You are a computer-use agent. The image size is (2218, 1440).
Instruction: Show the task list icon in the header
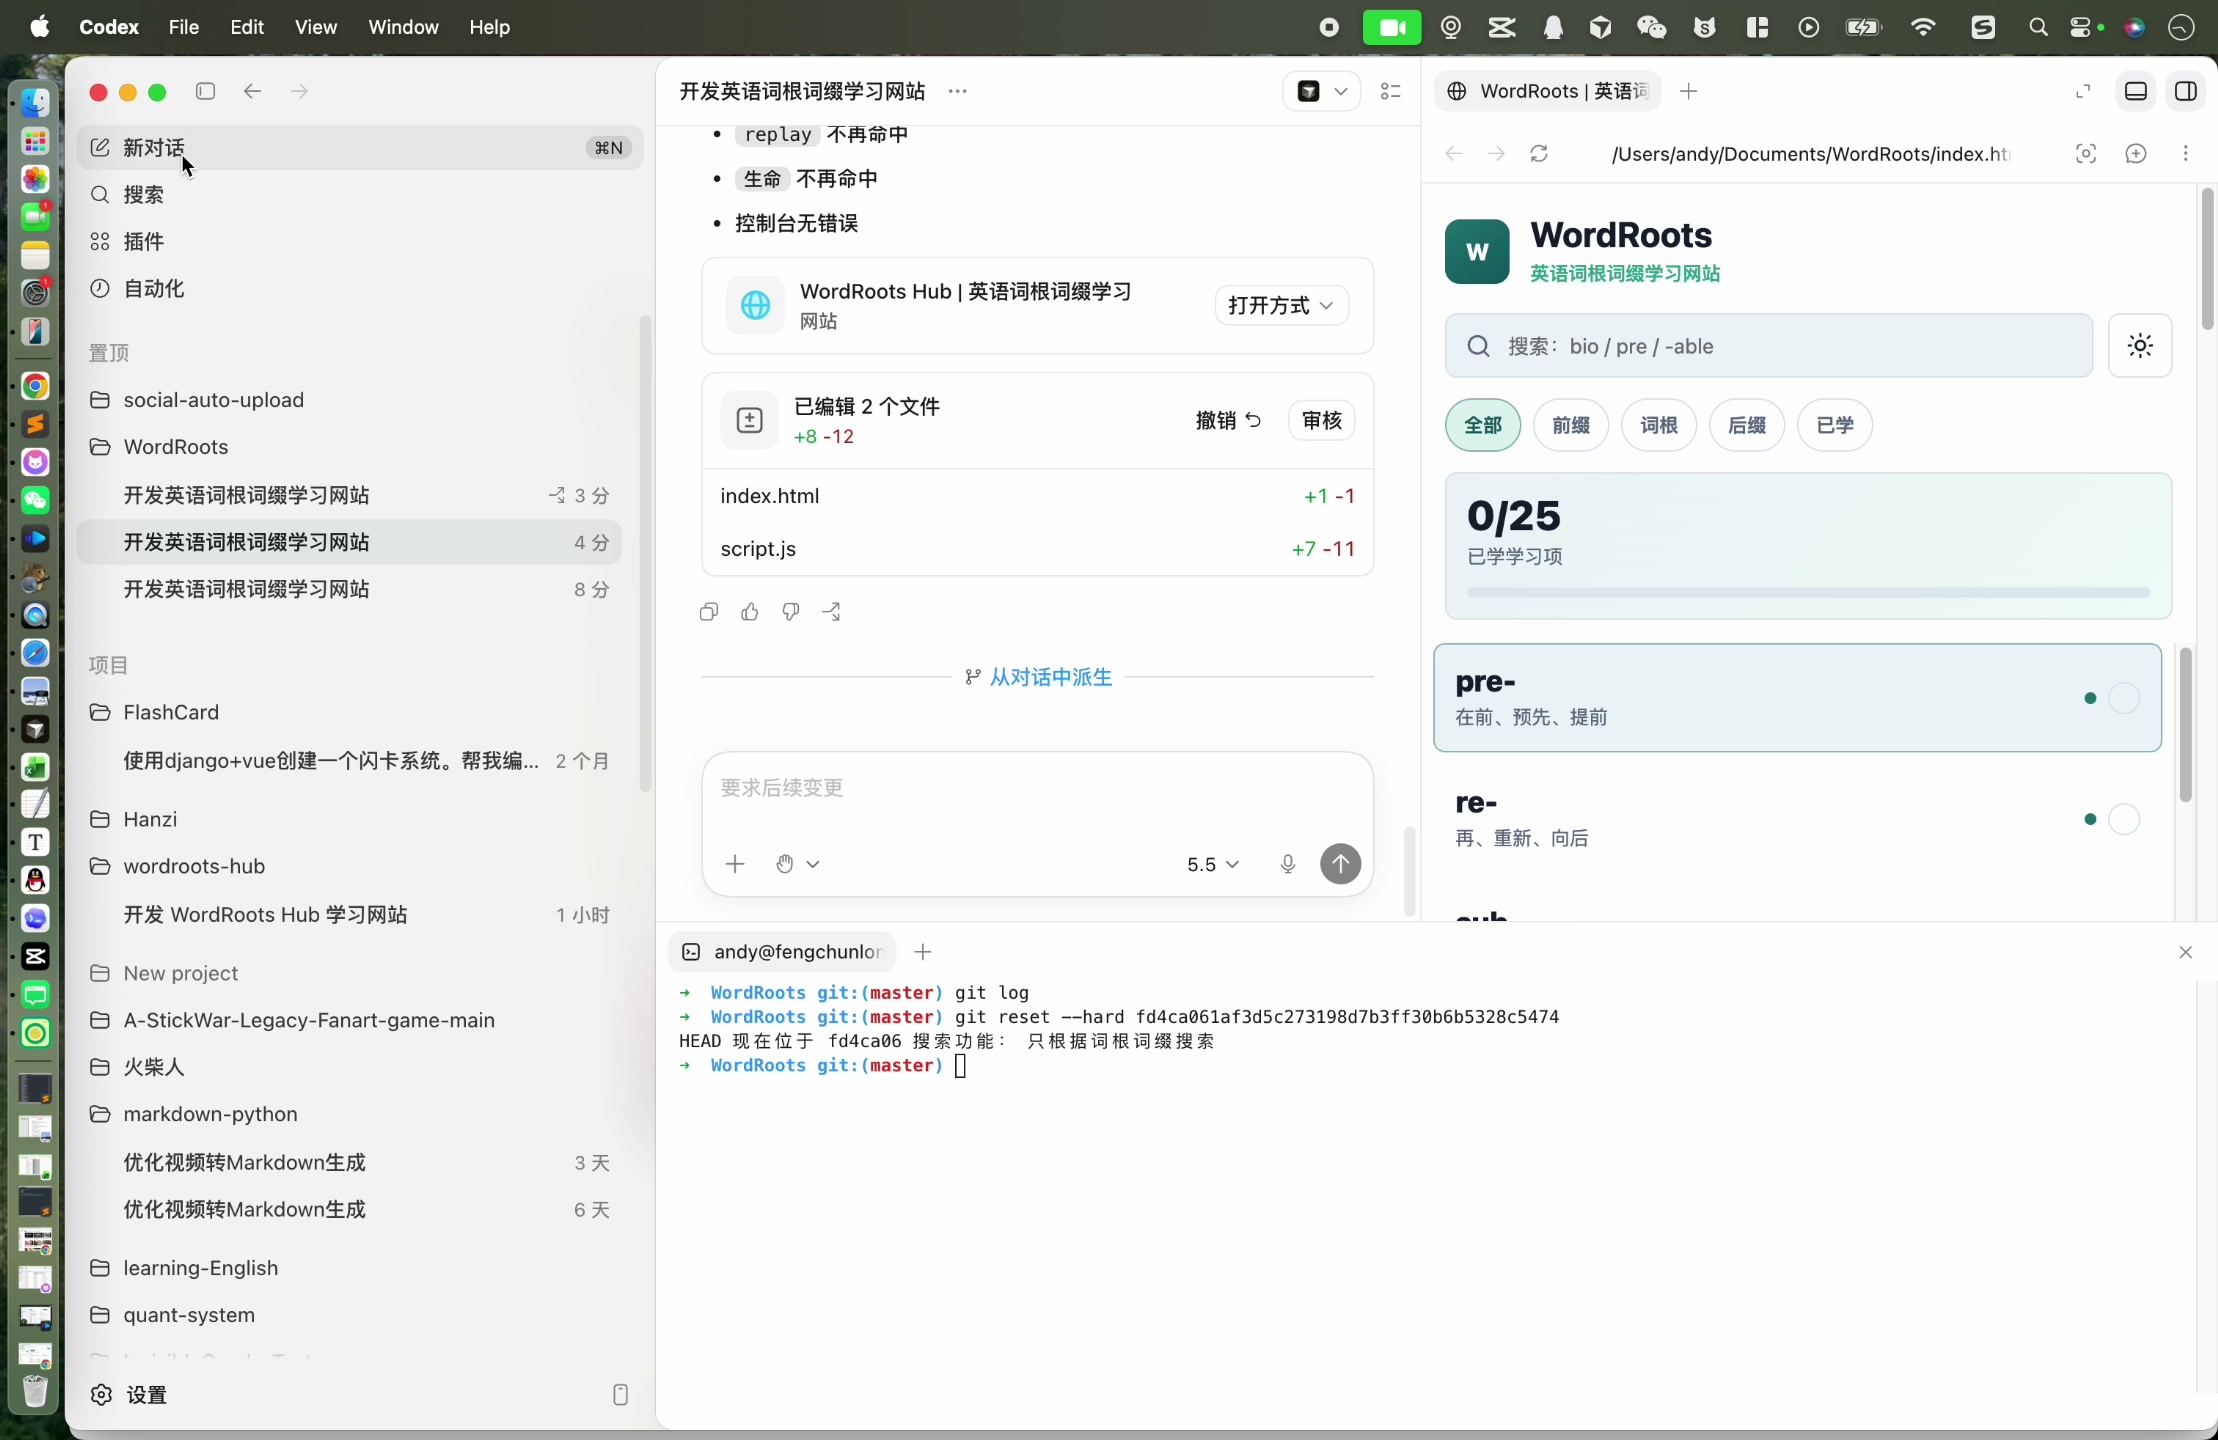[1390, 91]
